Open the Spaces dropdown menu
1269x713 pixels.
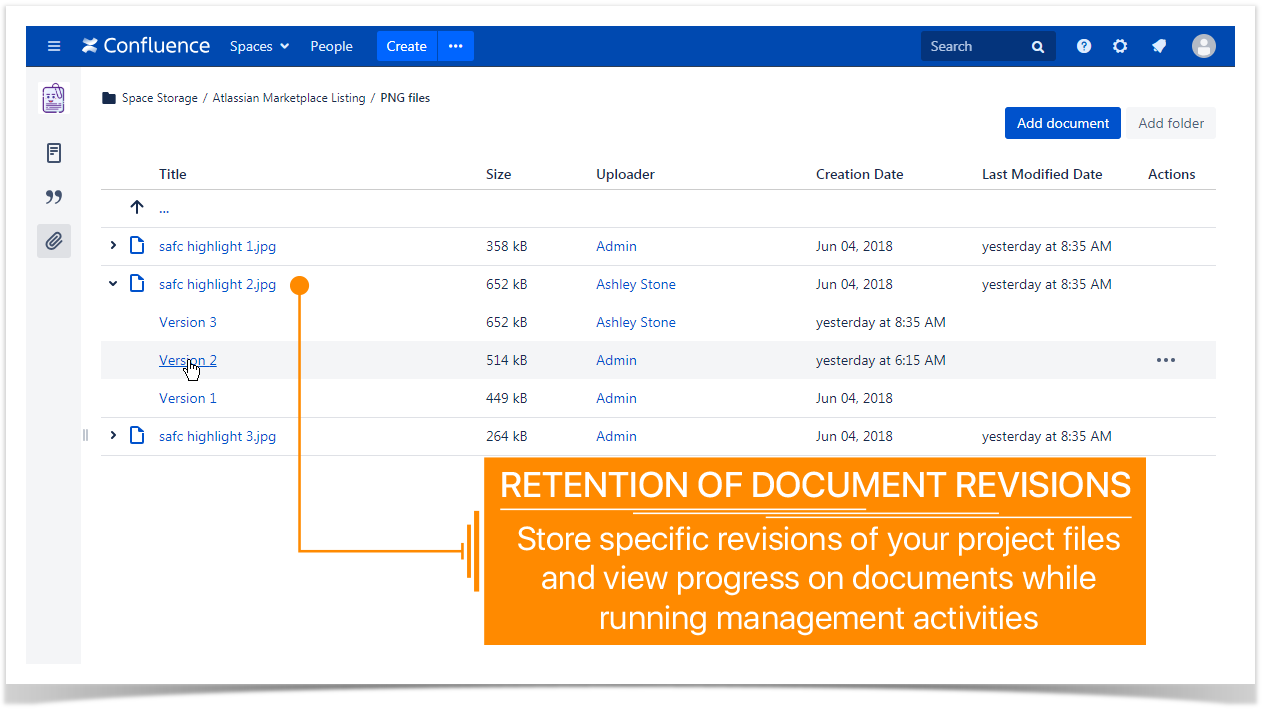tap(259, 46)
